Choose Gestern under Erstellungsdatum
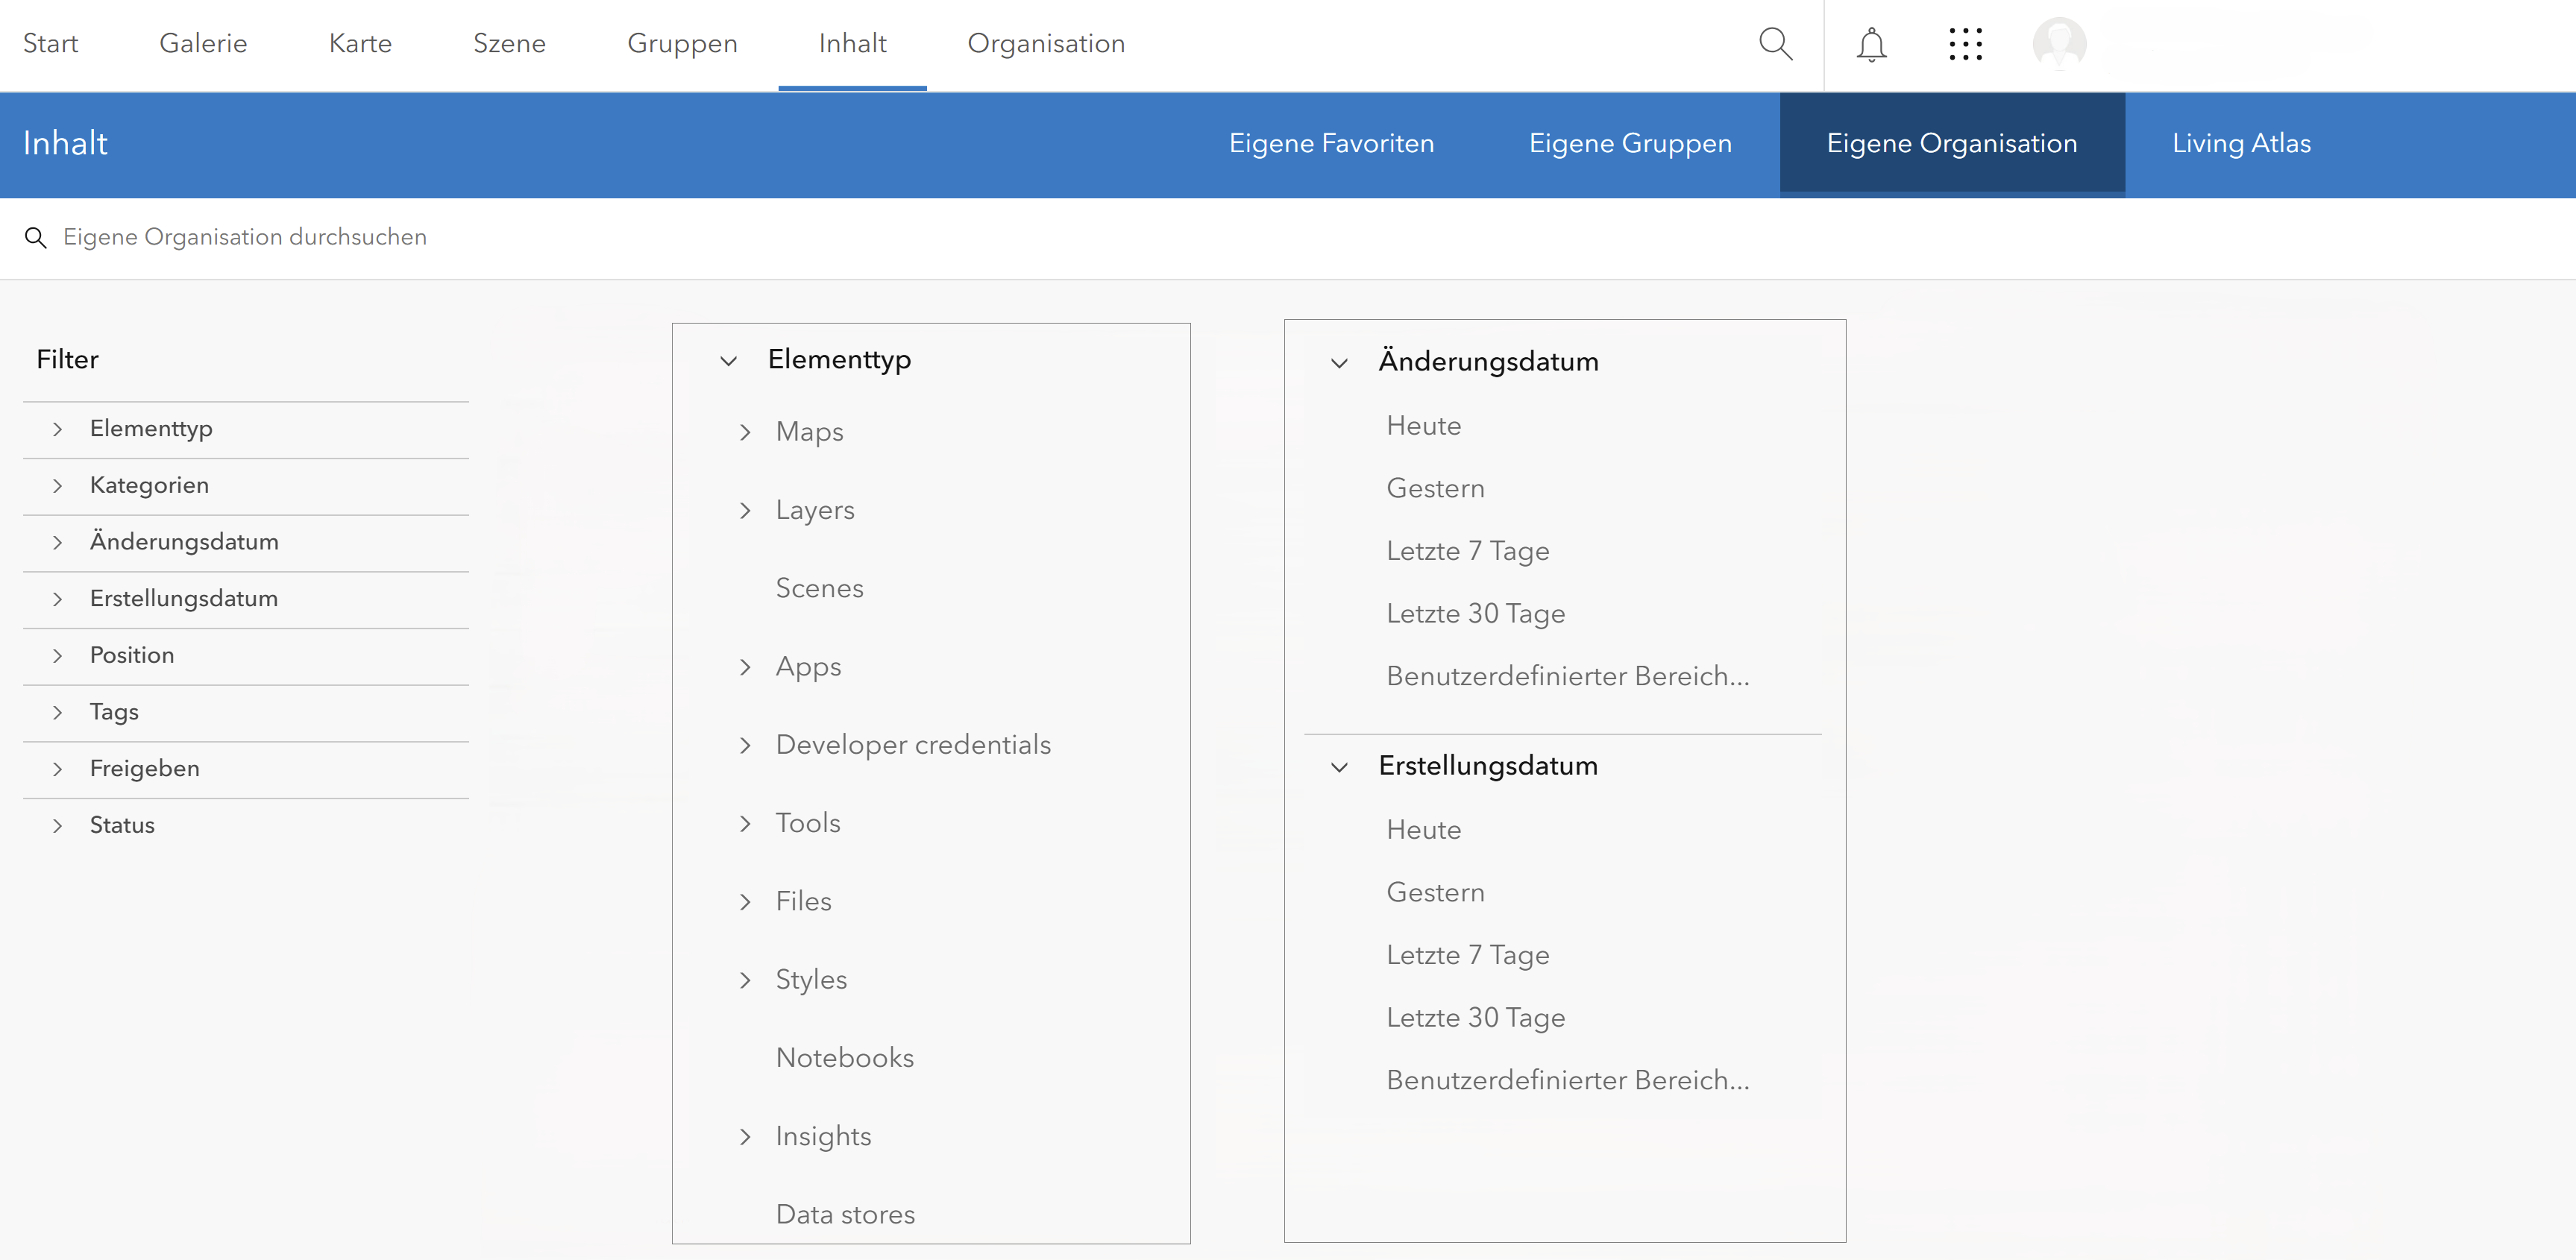The height and width of the screenshot is (1260, 2576). (1435, 893)
